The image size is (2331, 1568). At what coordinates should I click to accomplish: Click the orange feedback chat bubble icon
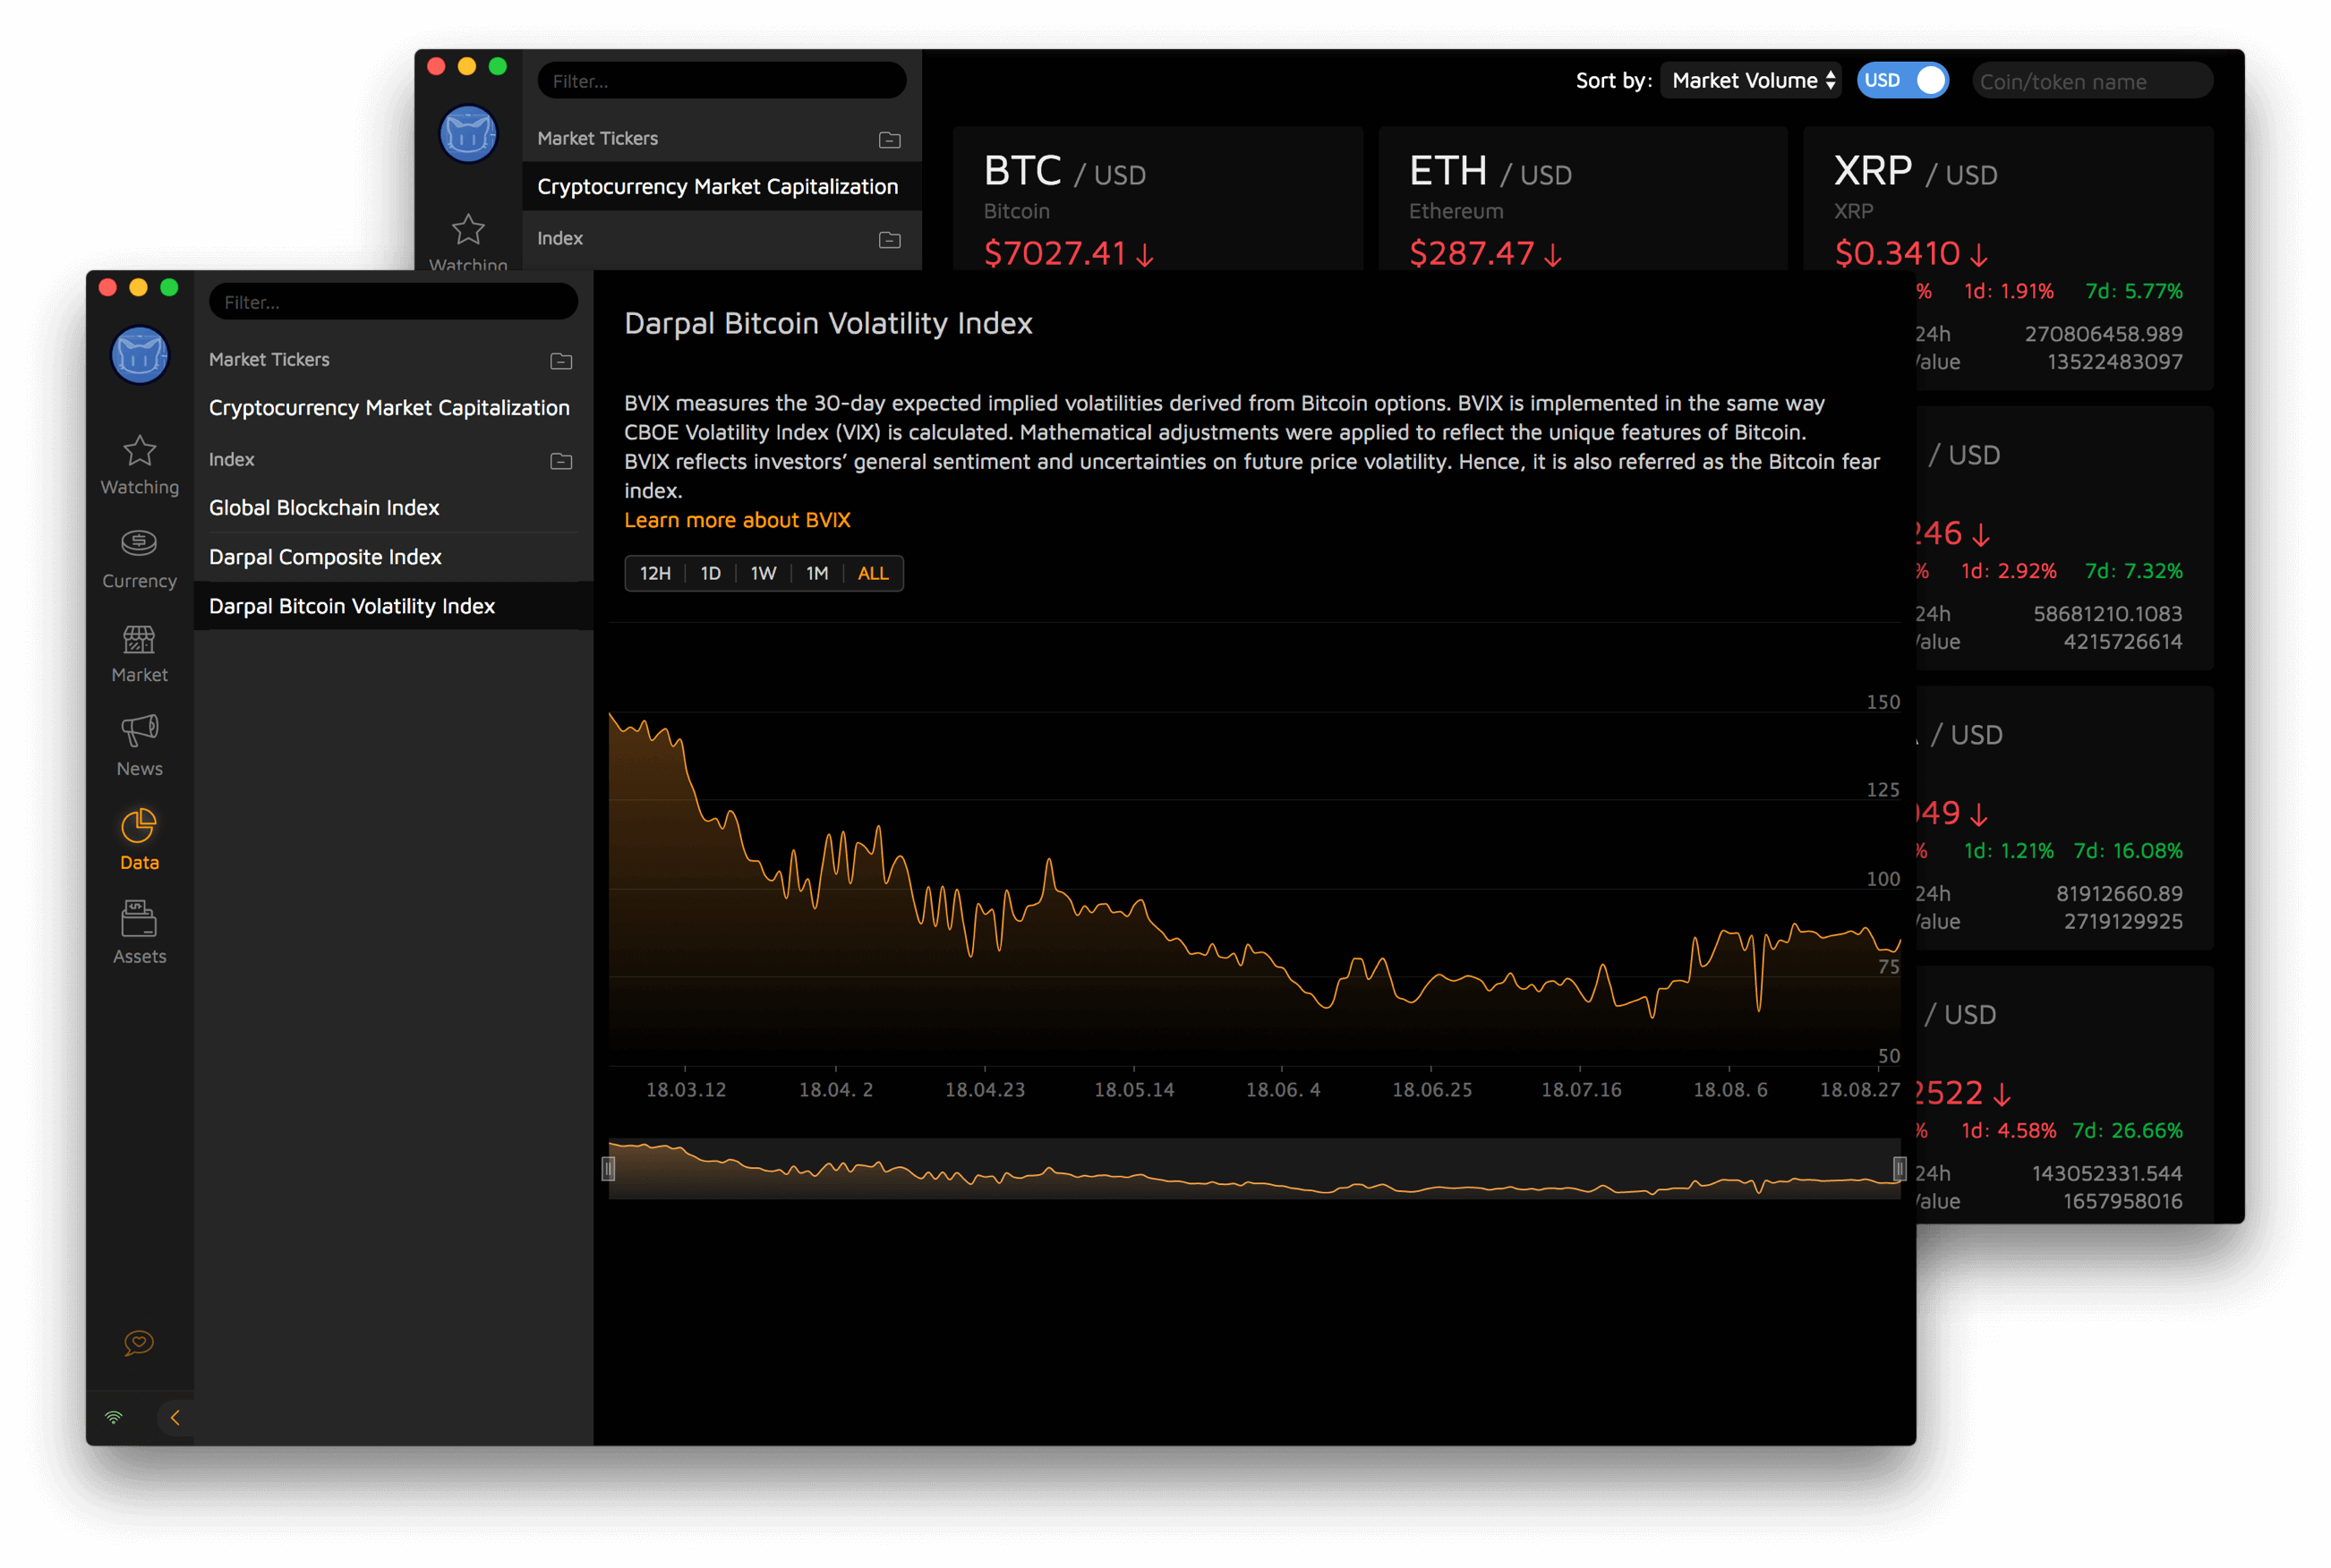coord(139,1342)
